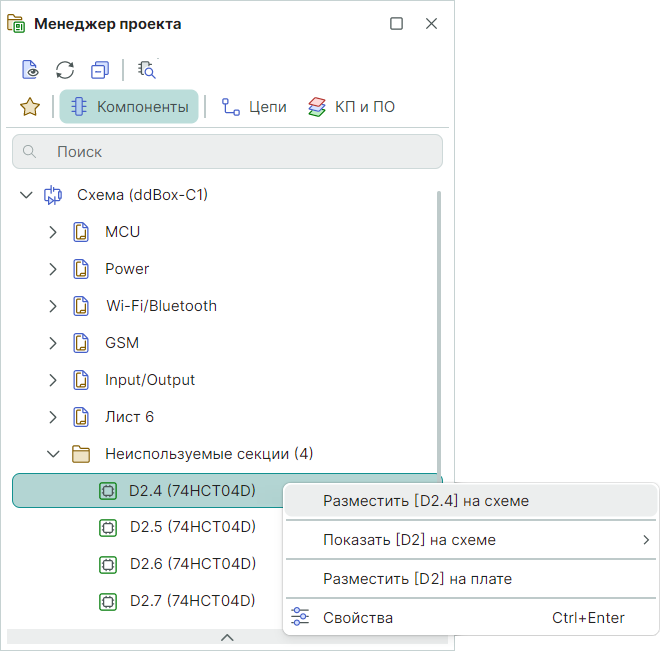Image resolution: width=660 pixels, height=651 pixels.
Task: Toggle the КП и ПО view filter
Action: pos(351,107)
